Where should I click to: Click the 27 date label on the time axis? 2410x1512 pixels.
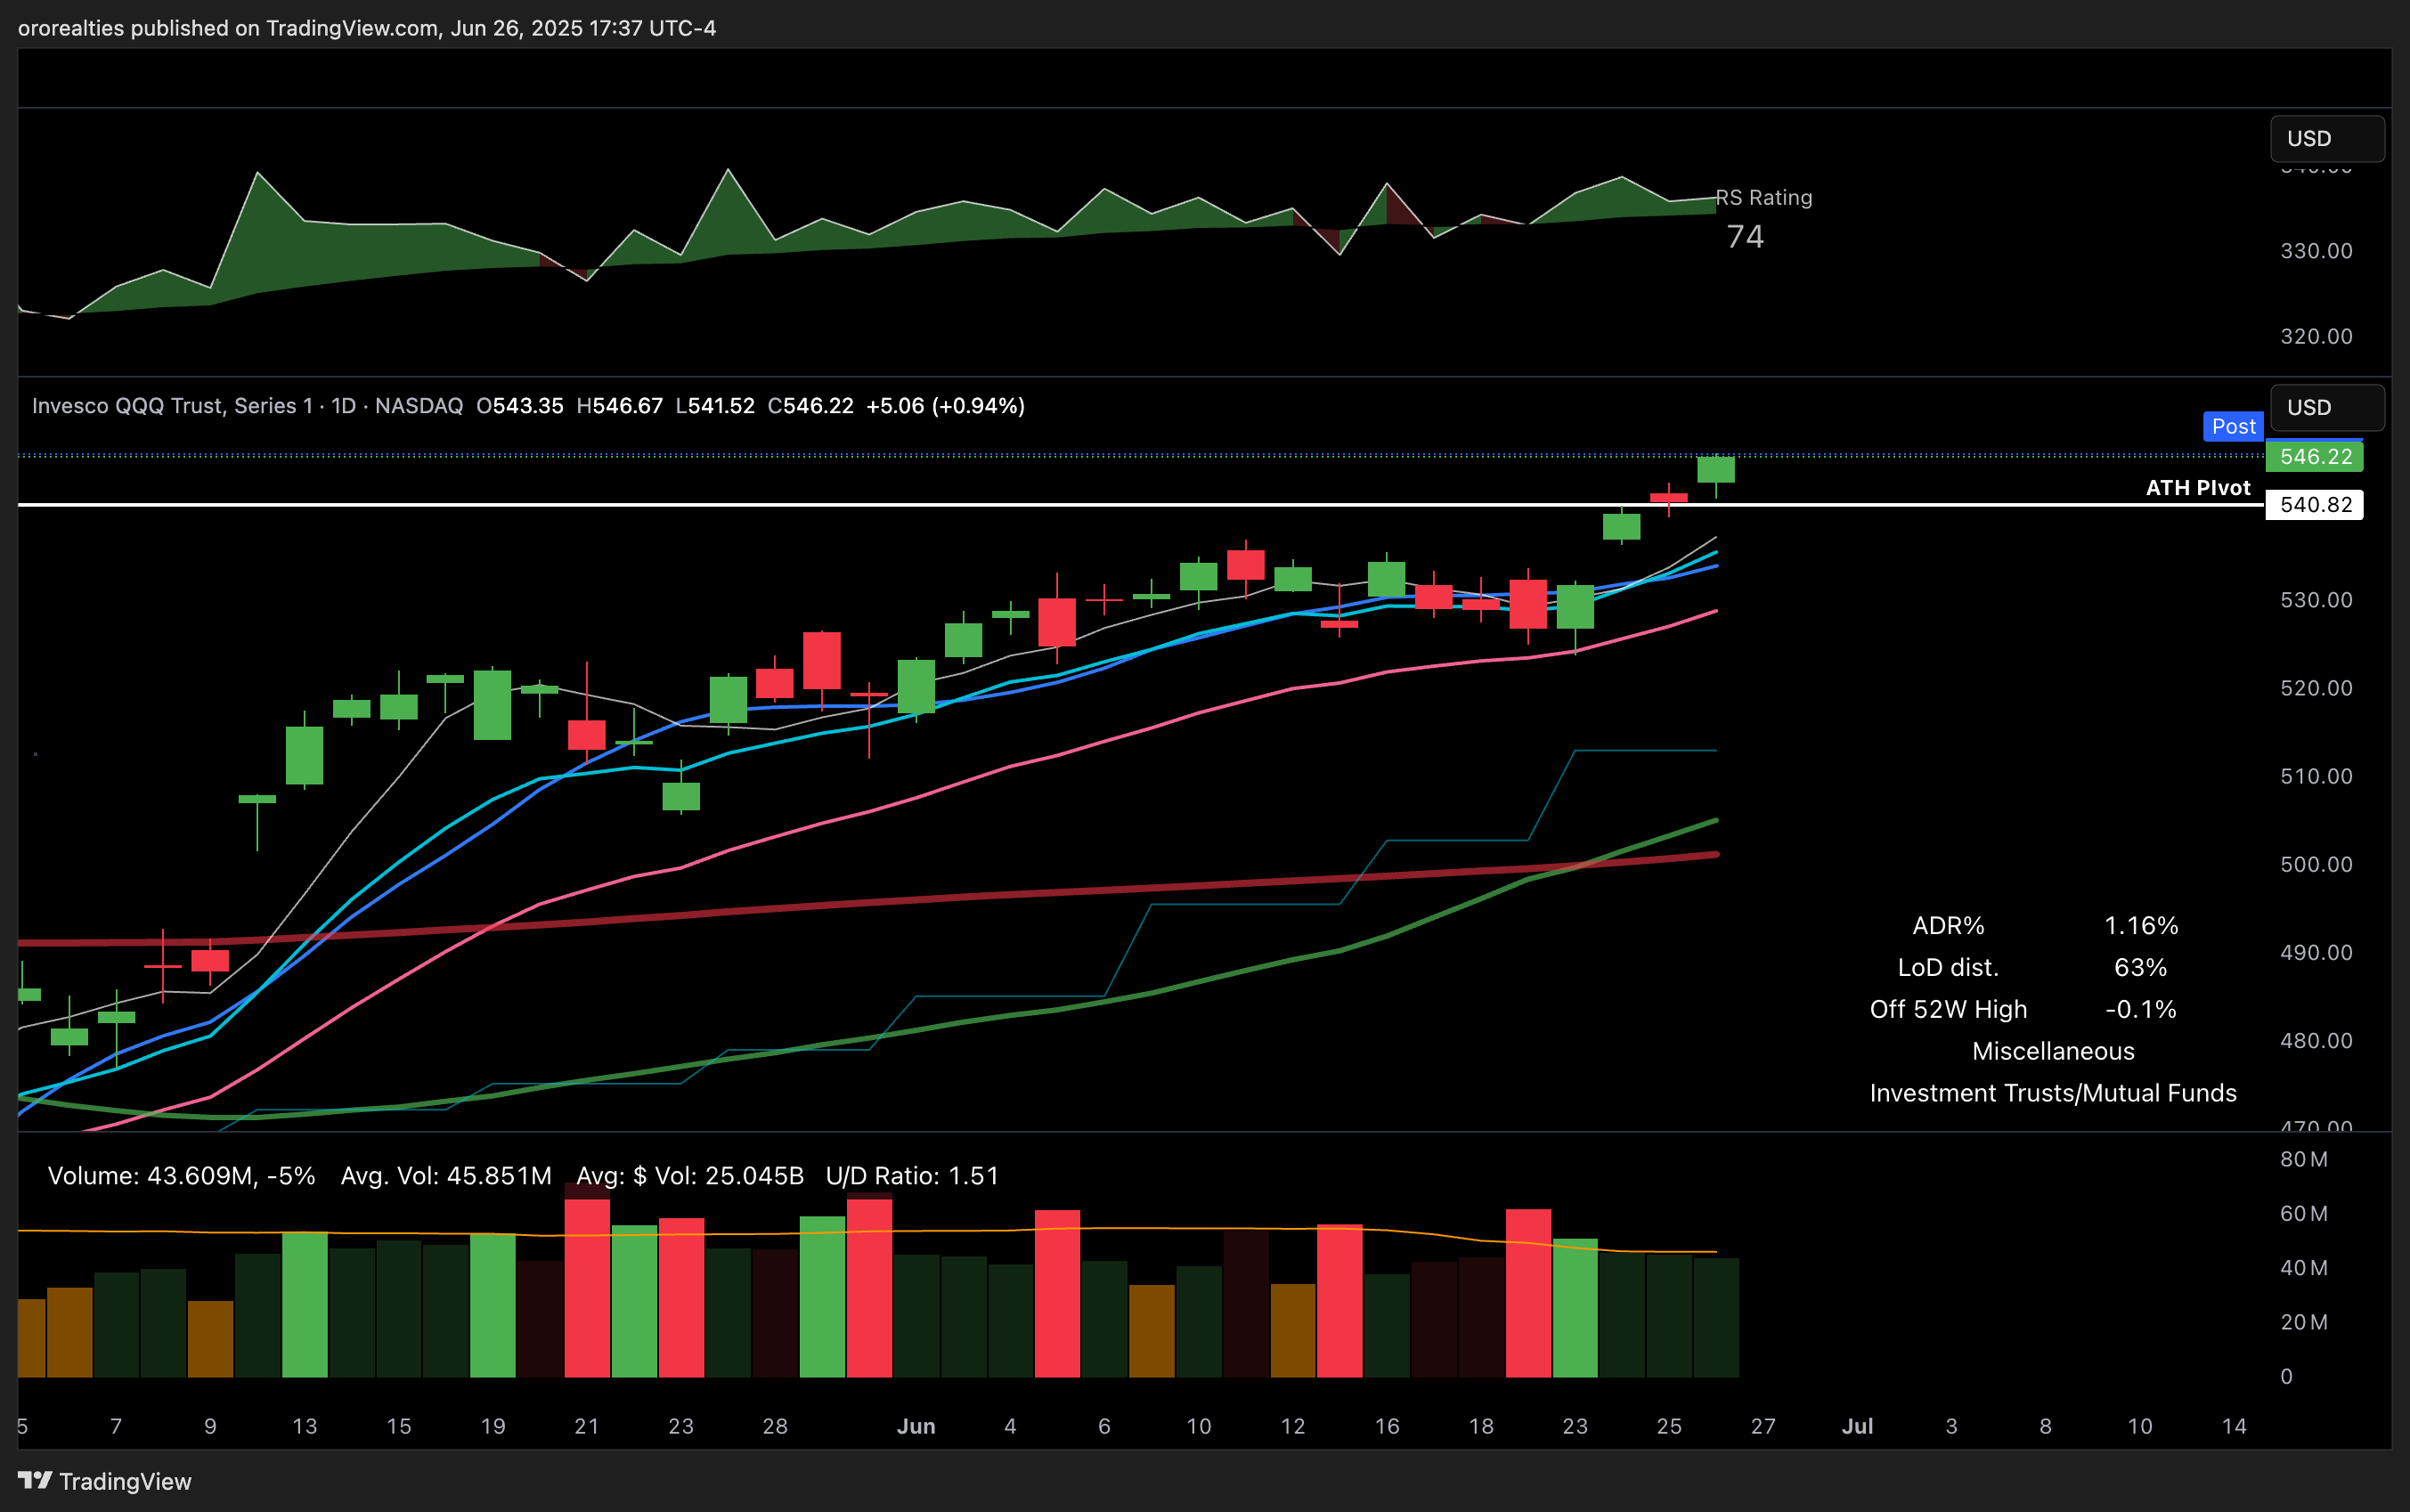(x=1763, y=1427)
